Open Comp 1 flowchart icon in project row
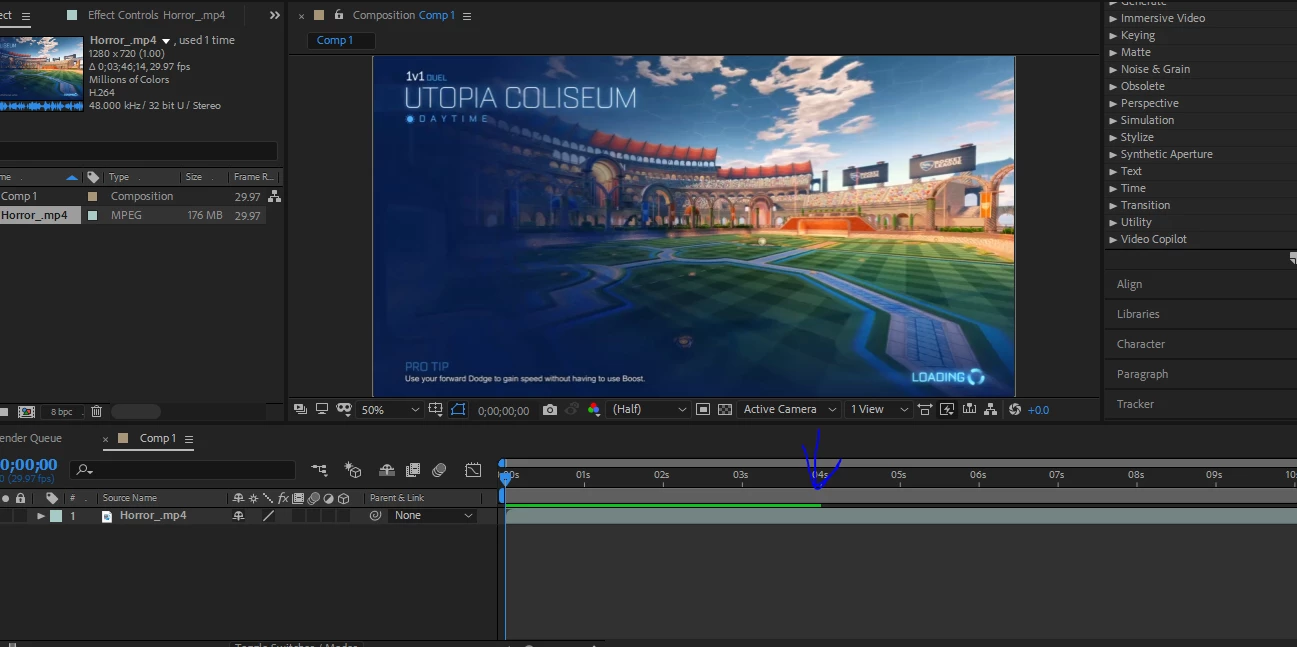Screen dimensions: 1297x647 coord(274,197)
